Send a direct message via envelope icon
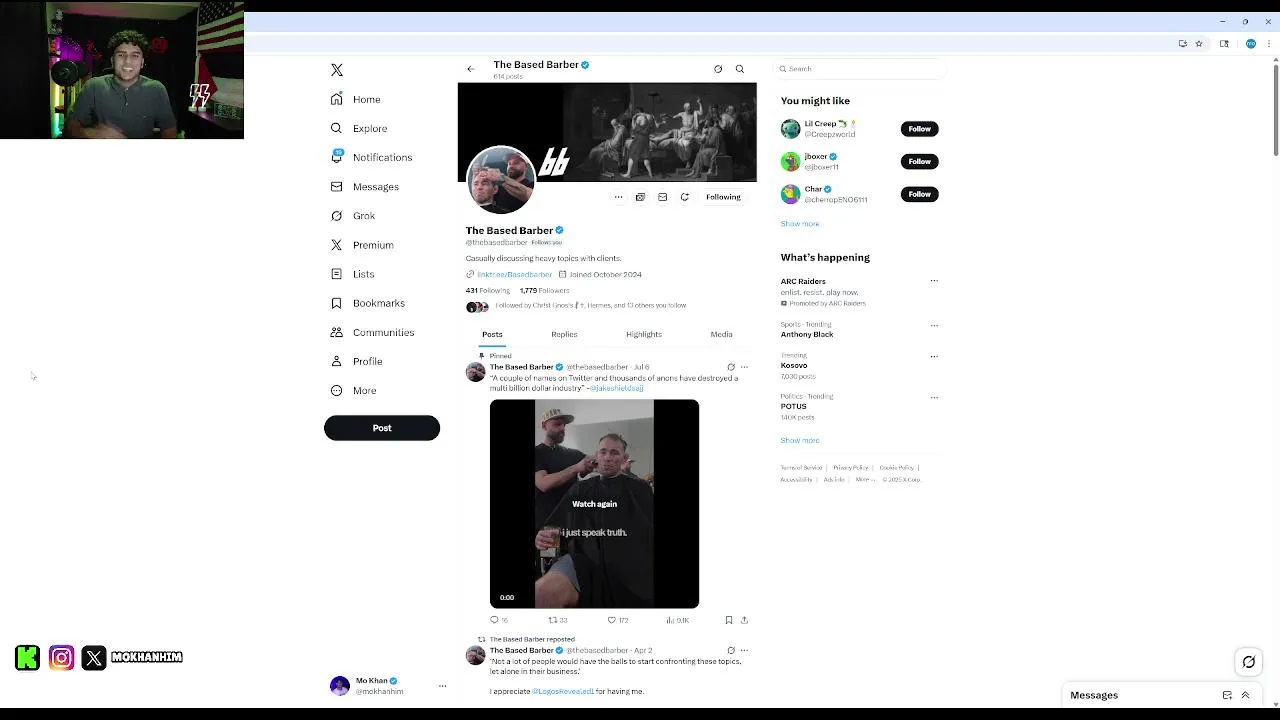The width and height of the screenshot is (1280, 720). coord(662,197)
